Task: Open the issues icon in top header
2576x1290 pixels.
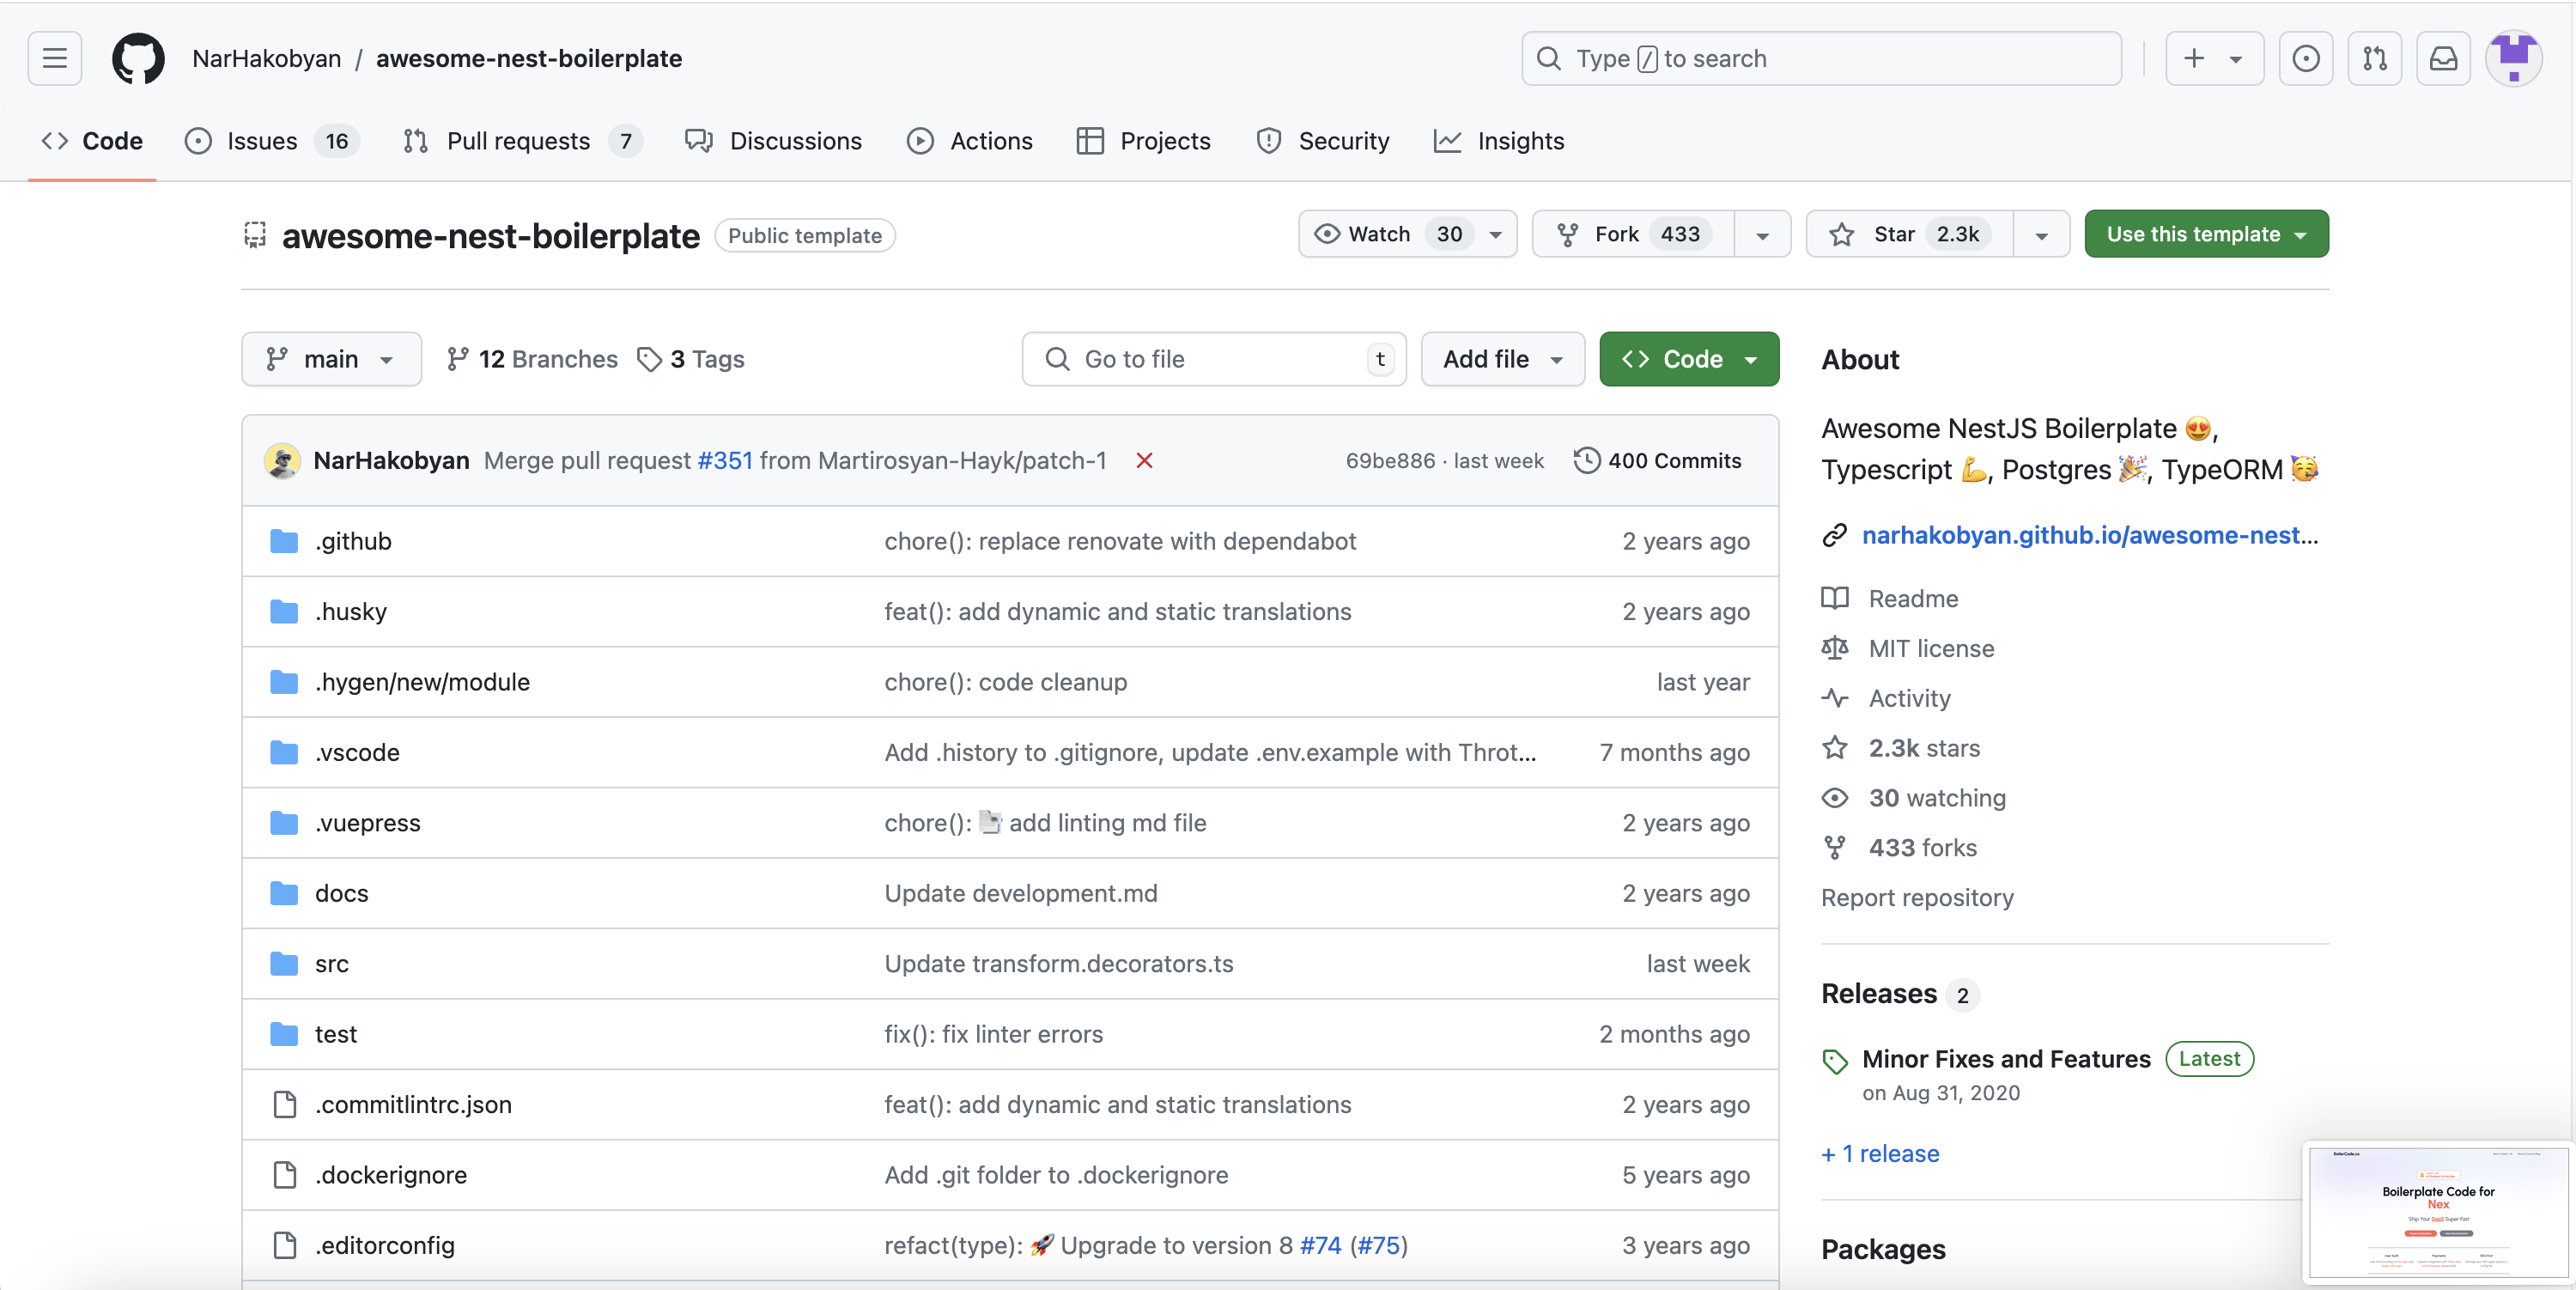Action: pos(2305,58)
